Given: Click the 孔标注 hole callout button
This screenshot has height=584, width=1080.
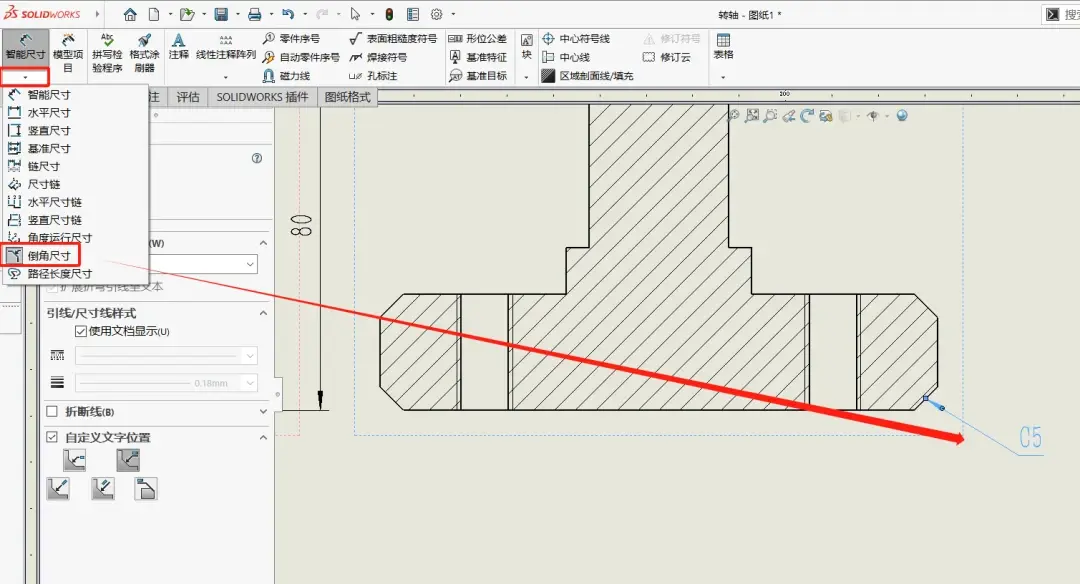Looking at the screenshot, I should click(x=373, y=76).
